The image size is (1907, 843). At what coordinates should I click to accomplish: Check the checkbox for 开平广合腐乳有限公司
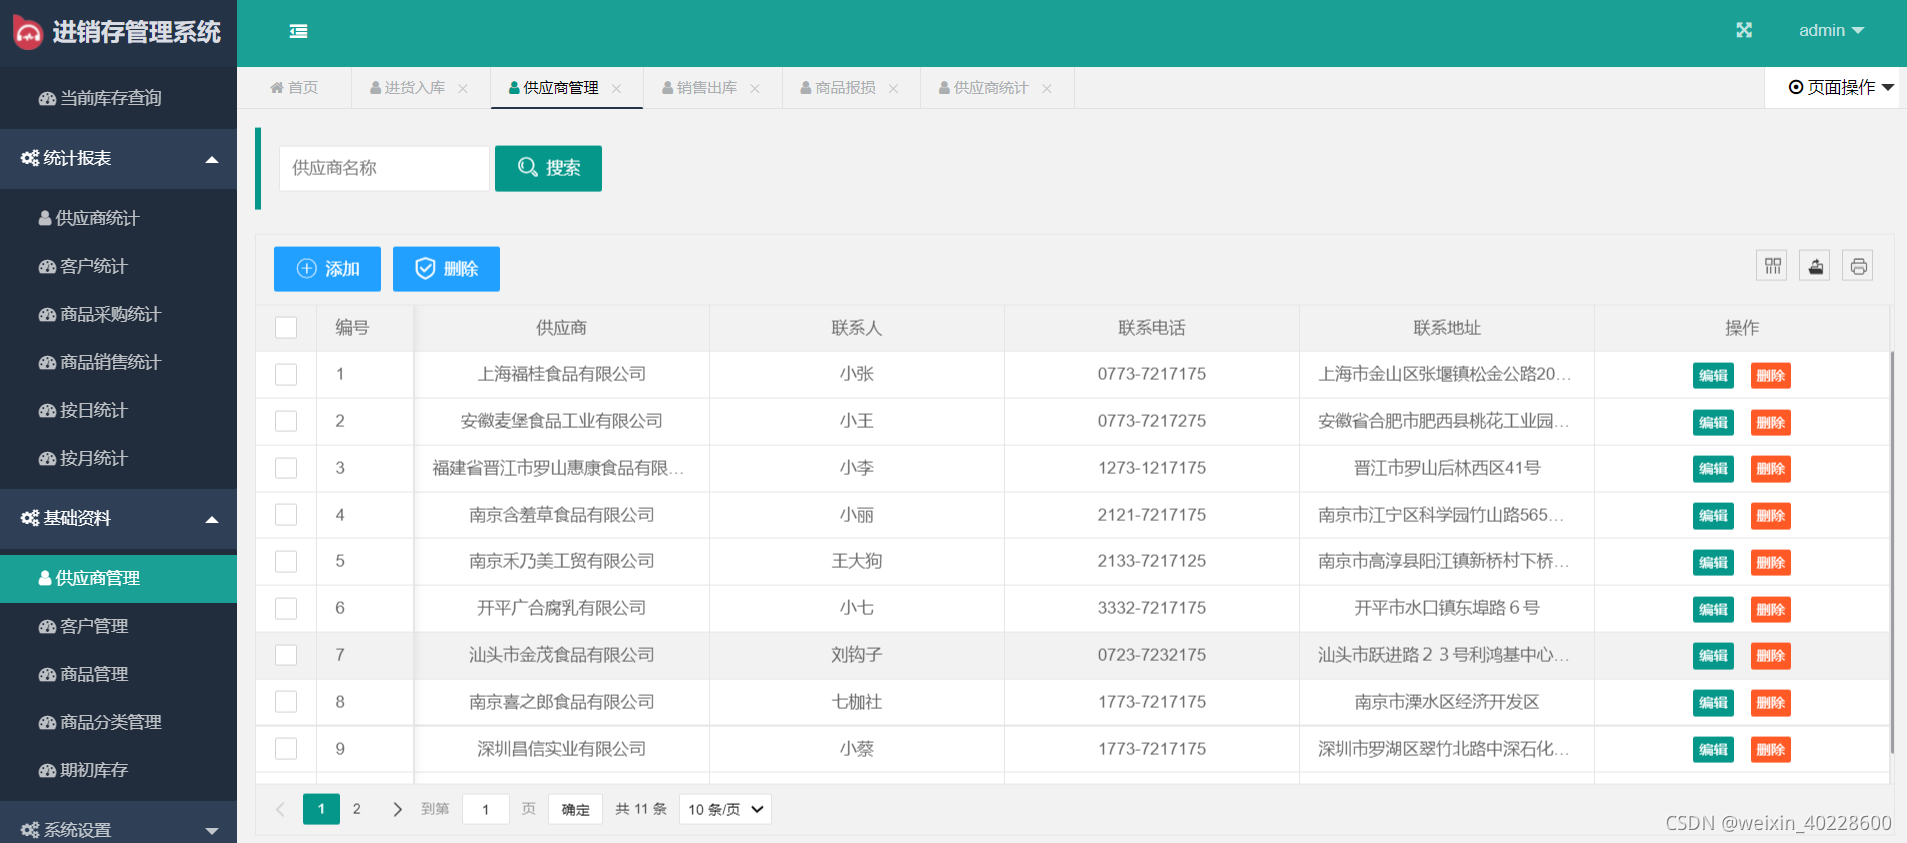click(x=286, y=608)
